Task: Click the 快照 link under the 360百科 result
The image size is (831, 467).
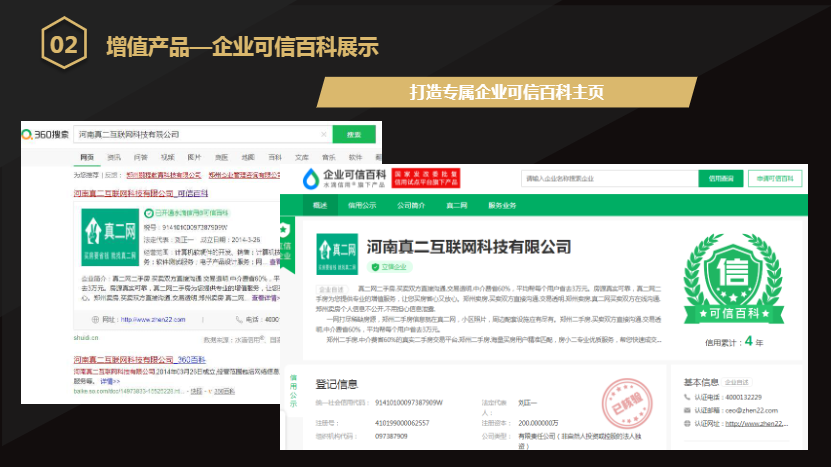Action: [196, 392]
